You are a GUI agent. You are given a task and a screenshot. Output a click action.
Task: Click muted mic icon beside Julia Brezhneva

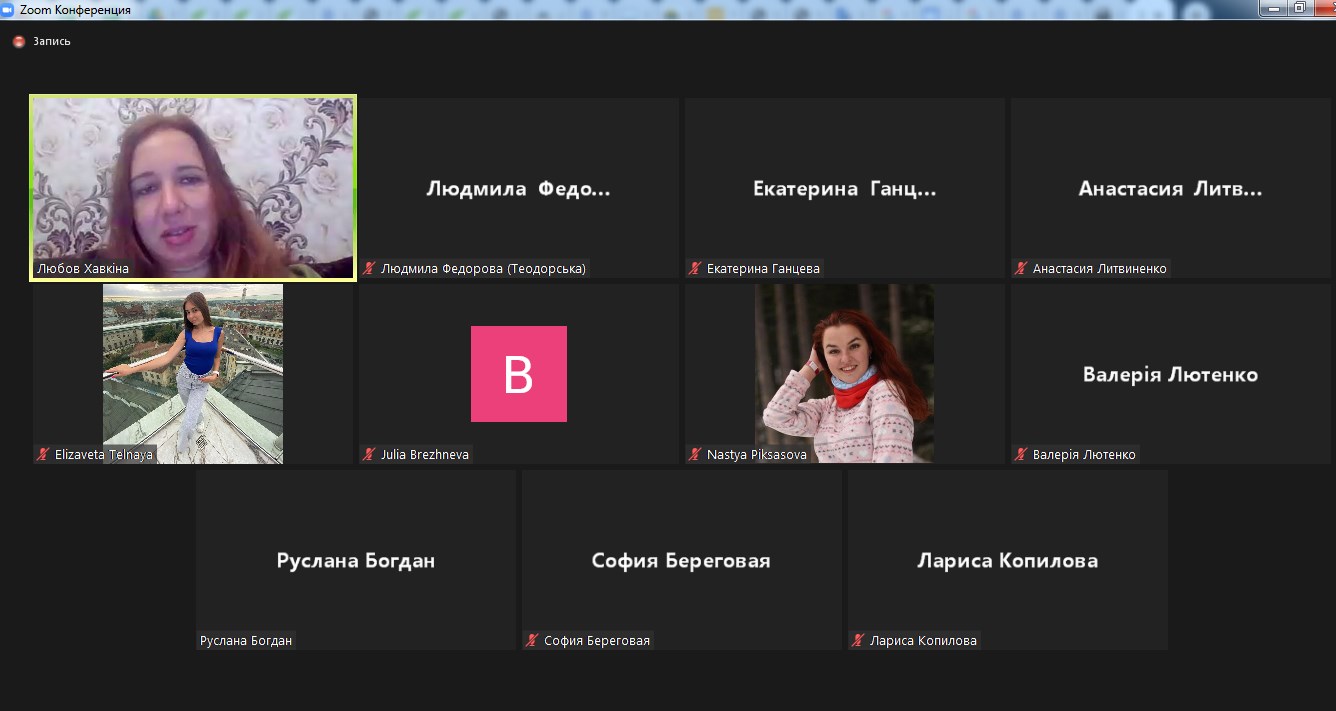(x=369, y=454)
